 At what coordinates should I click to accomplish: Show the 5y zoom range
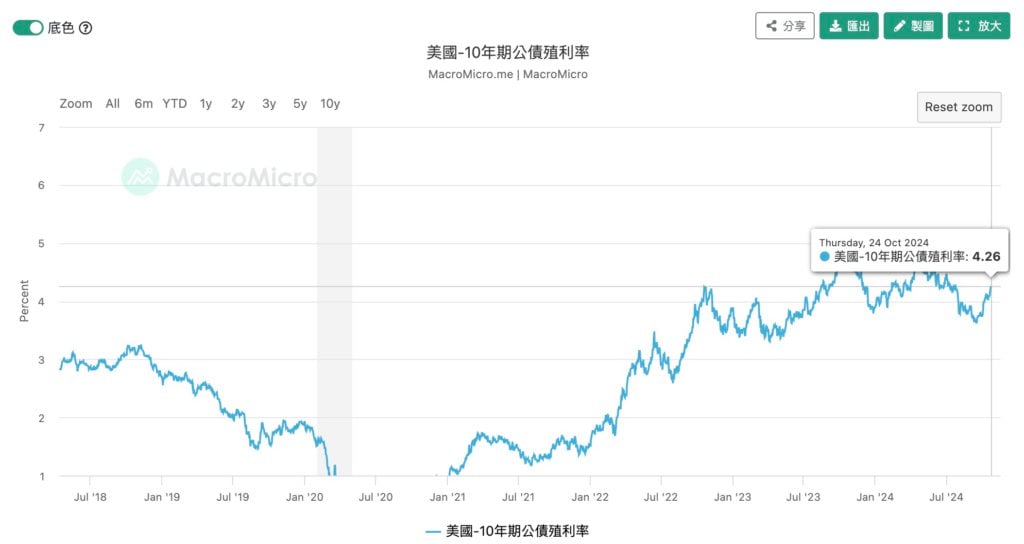(300, 103)
